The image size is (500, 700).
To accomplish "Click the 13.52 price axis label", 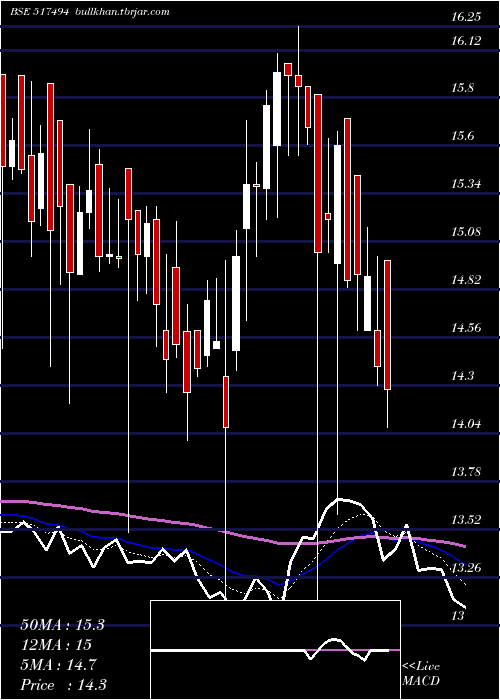I will pos(466,520).
